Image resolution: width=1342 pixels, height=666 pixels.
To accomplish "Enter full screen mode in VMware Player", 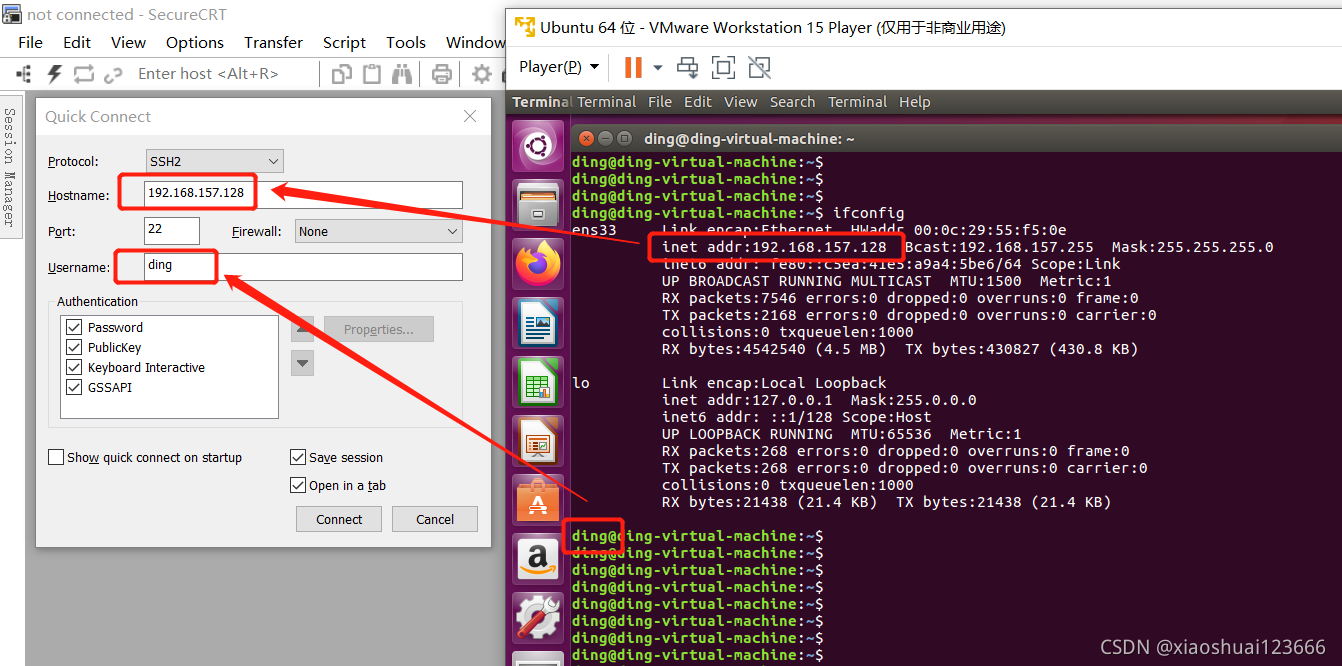I will tap(723, 67).
